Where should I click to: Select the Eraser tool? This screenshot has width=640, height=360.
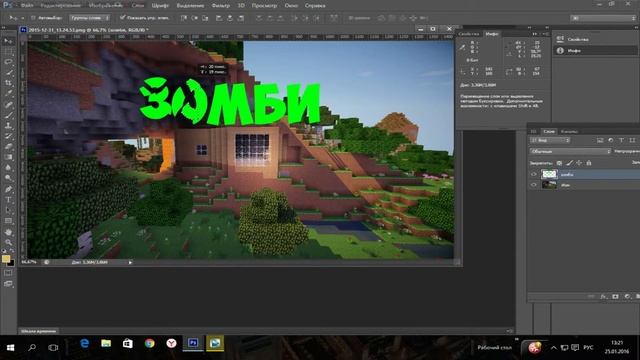point(8,147)
